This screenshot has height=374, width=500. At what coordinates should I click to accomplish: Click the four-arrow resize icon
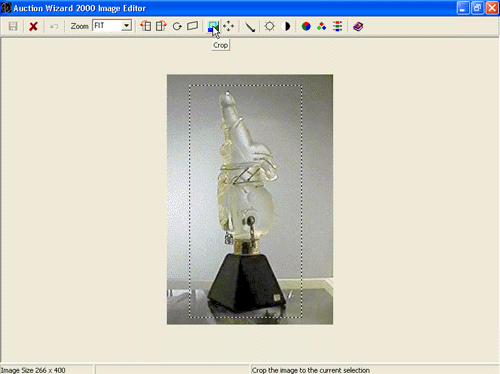click(228, 26)
